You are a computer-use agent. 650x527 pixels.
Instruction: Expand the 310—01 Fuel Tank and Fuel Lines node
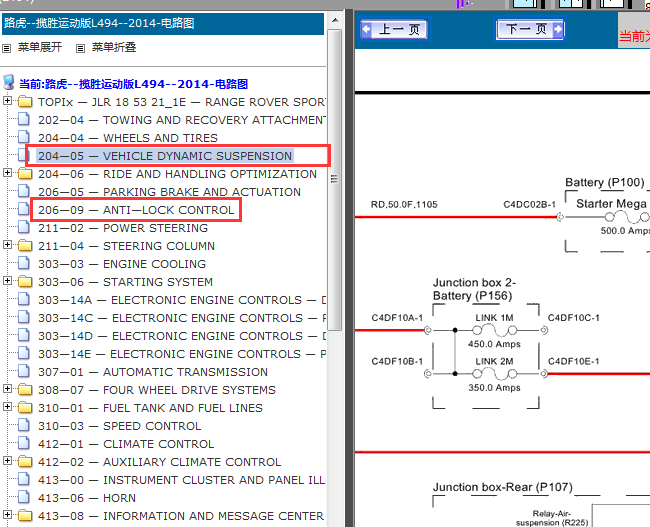[7, 407]
